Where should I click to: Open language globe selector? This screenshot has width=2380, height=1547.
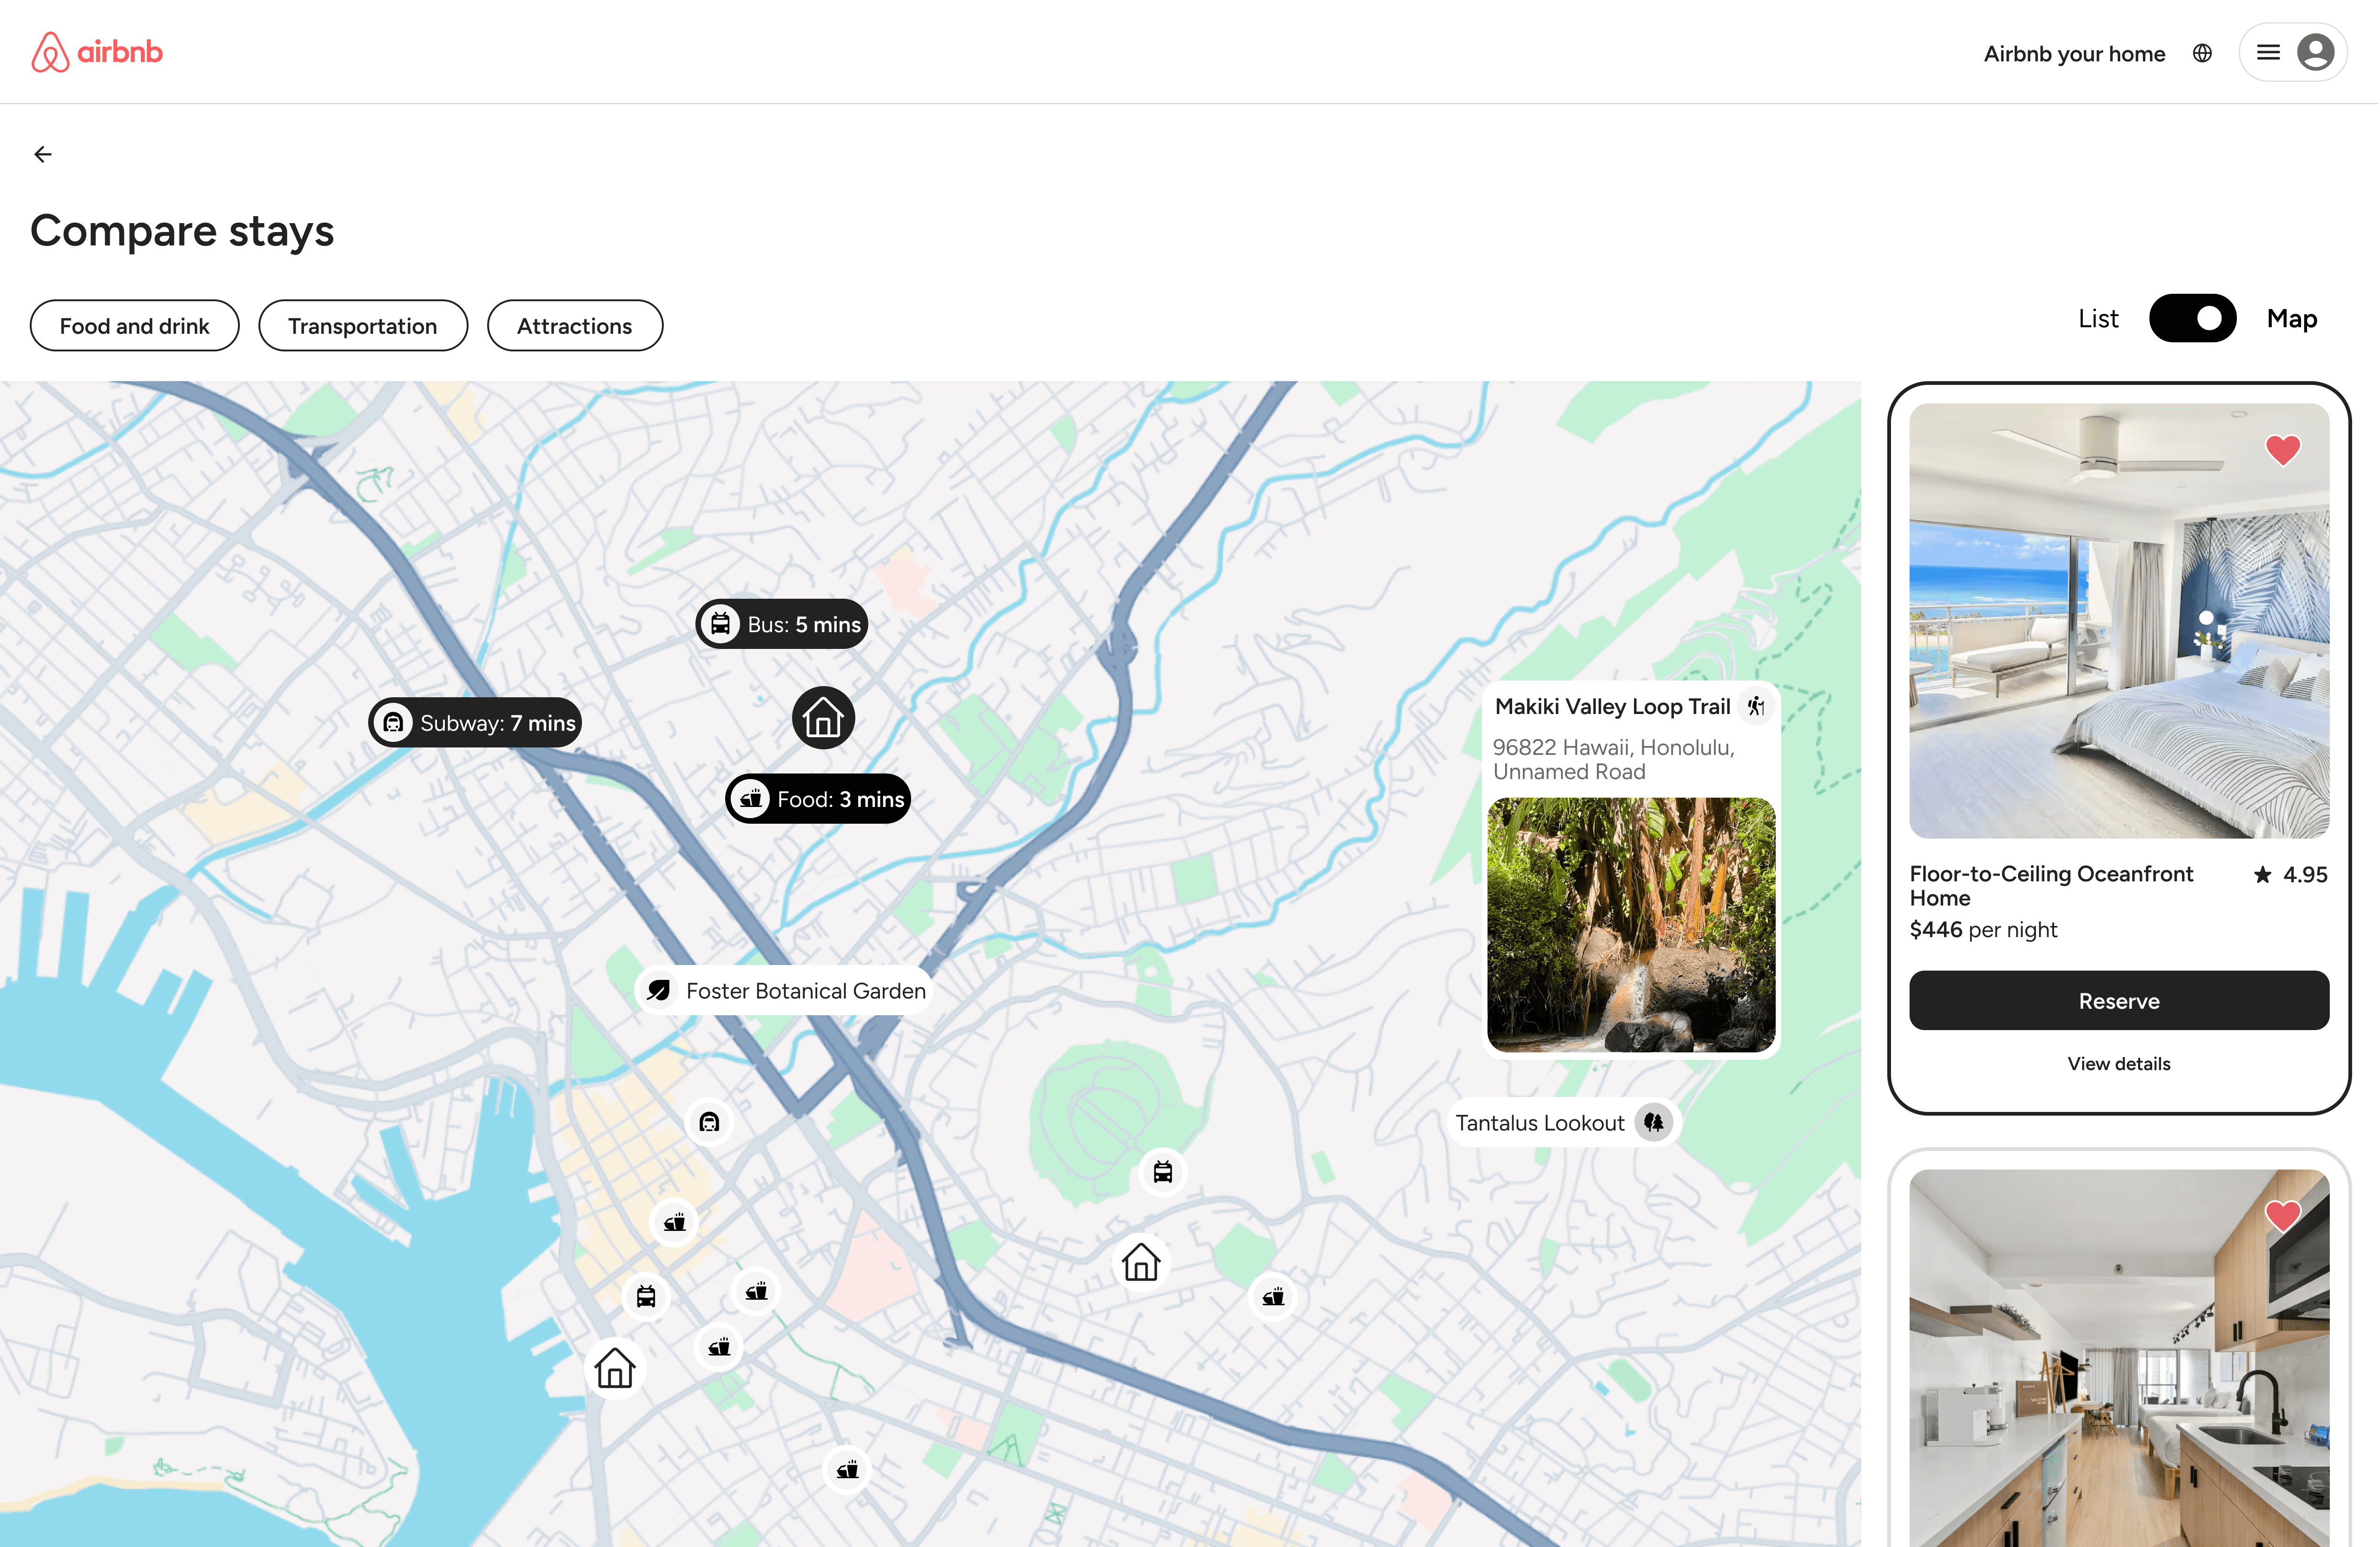coord(2202,53)
